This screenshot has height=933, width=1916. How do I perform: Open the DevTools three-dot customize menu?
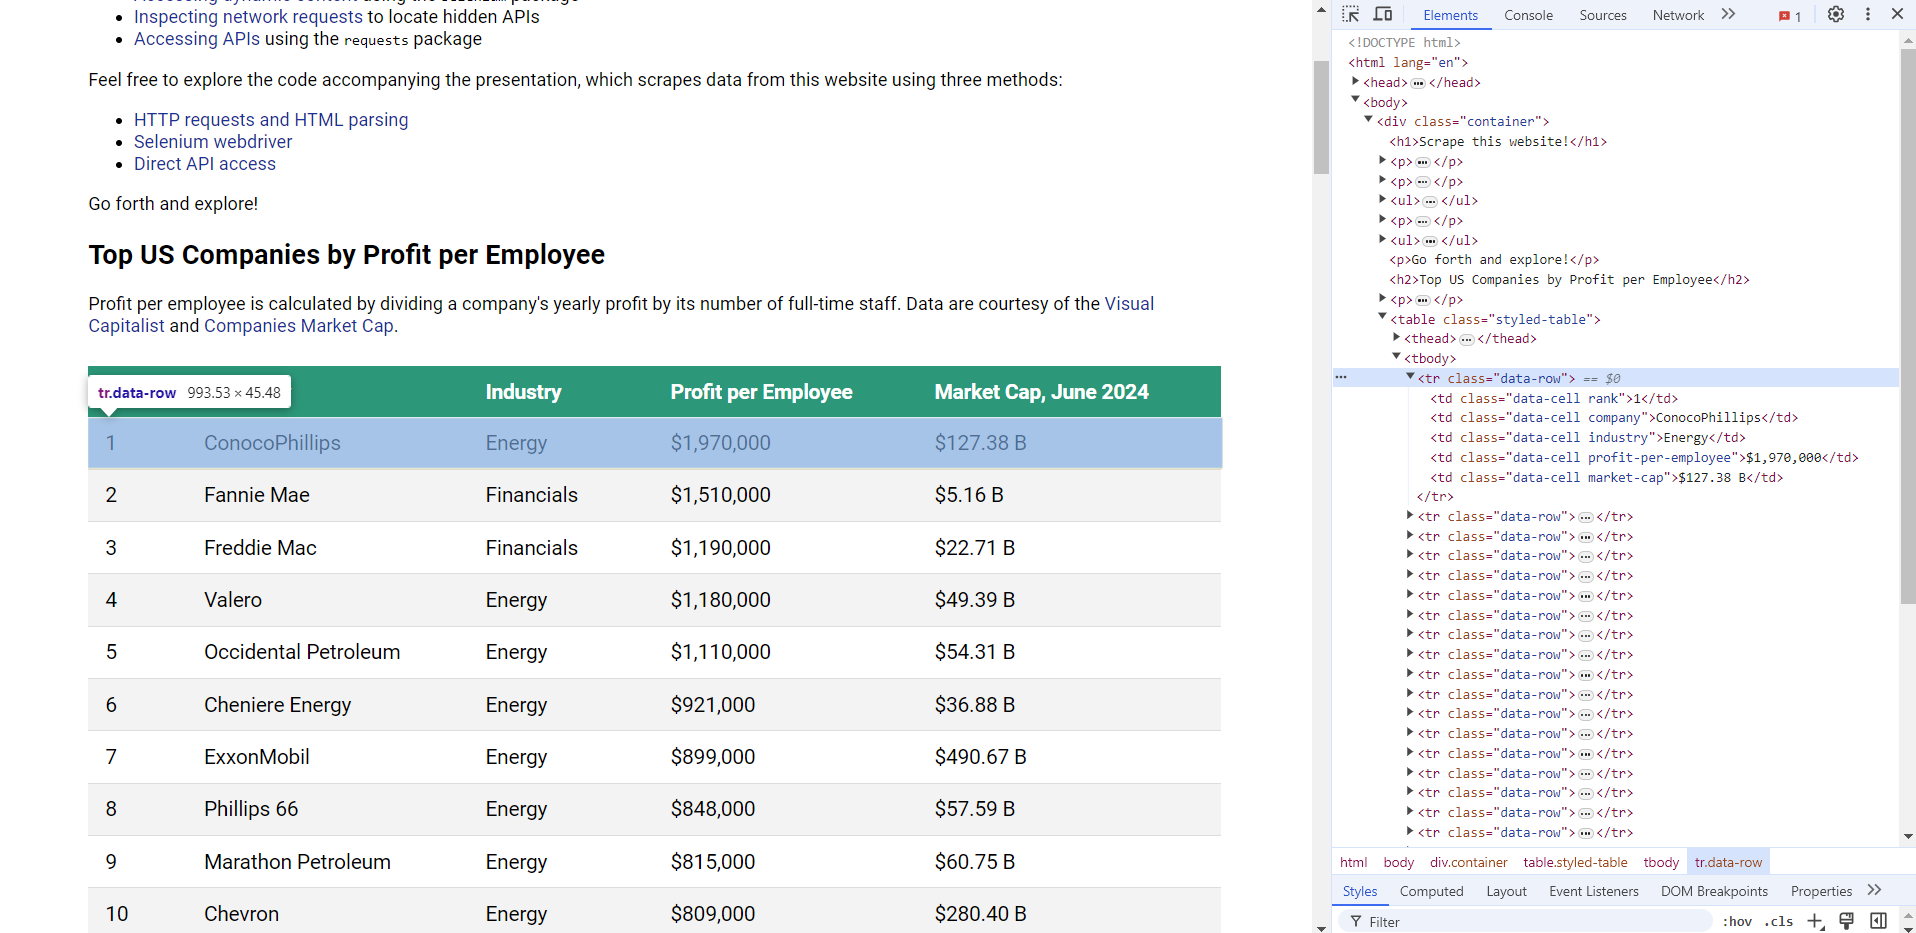1868,14
